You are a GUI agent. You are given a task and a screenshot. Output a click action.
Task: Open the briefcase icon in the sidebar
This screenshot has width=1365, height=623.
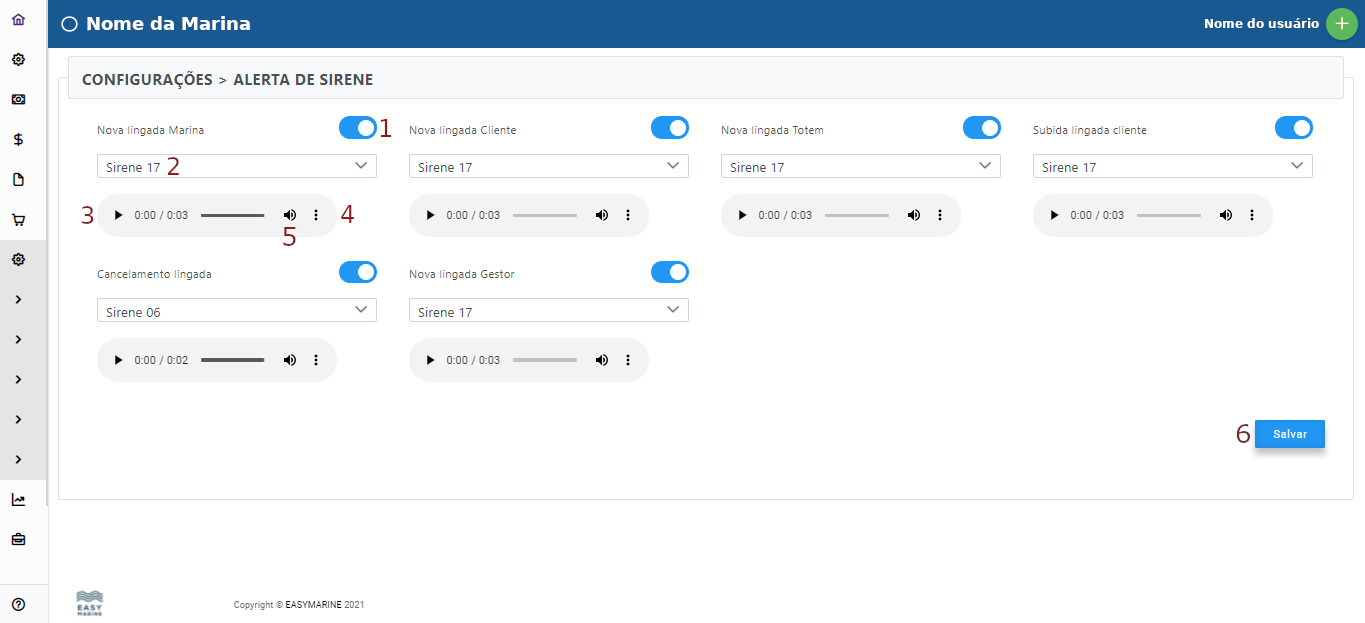18,540
